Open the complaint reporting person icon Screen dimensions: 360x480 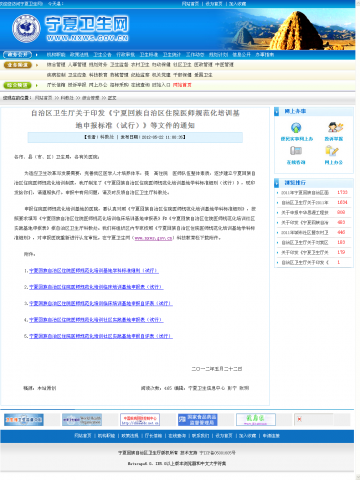coord(335,127)
